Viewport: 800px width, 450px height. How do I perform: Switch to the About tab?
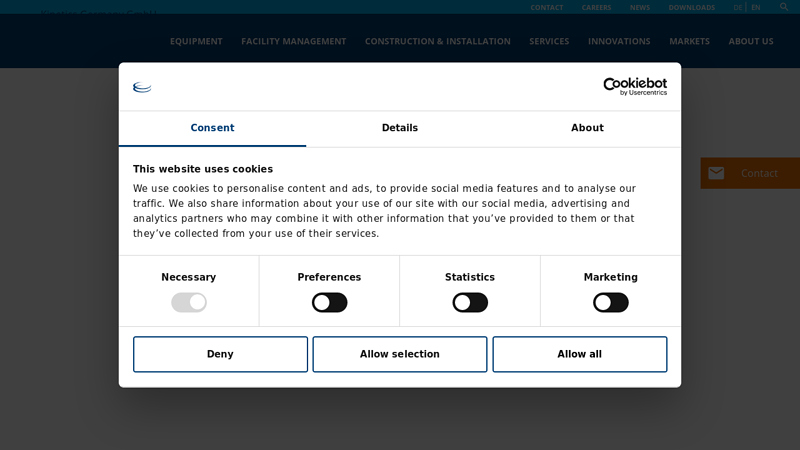coord(587,128)
